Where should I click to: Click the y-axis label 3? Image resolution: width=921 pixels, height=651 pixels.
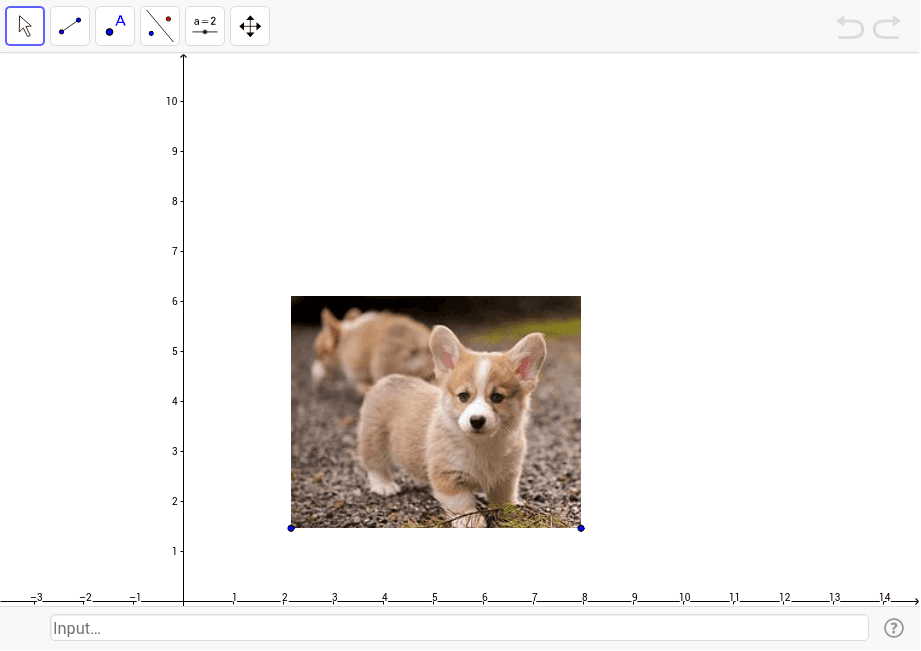pyautogui.click(x=174, y=451)
